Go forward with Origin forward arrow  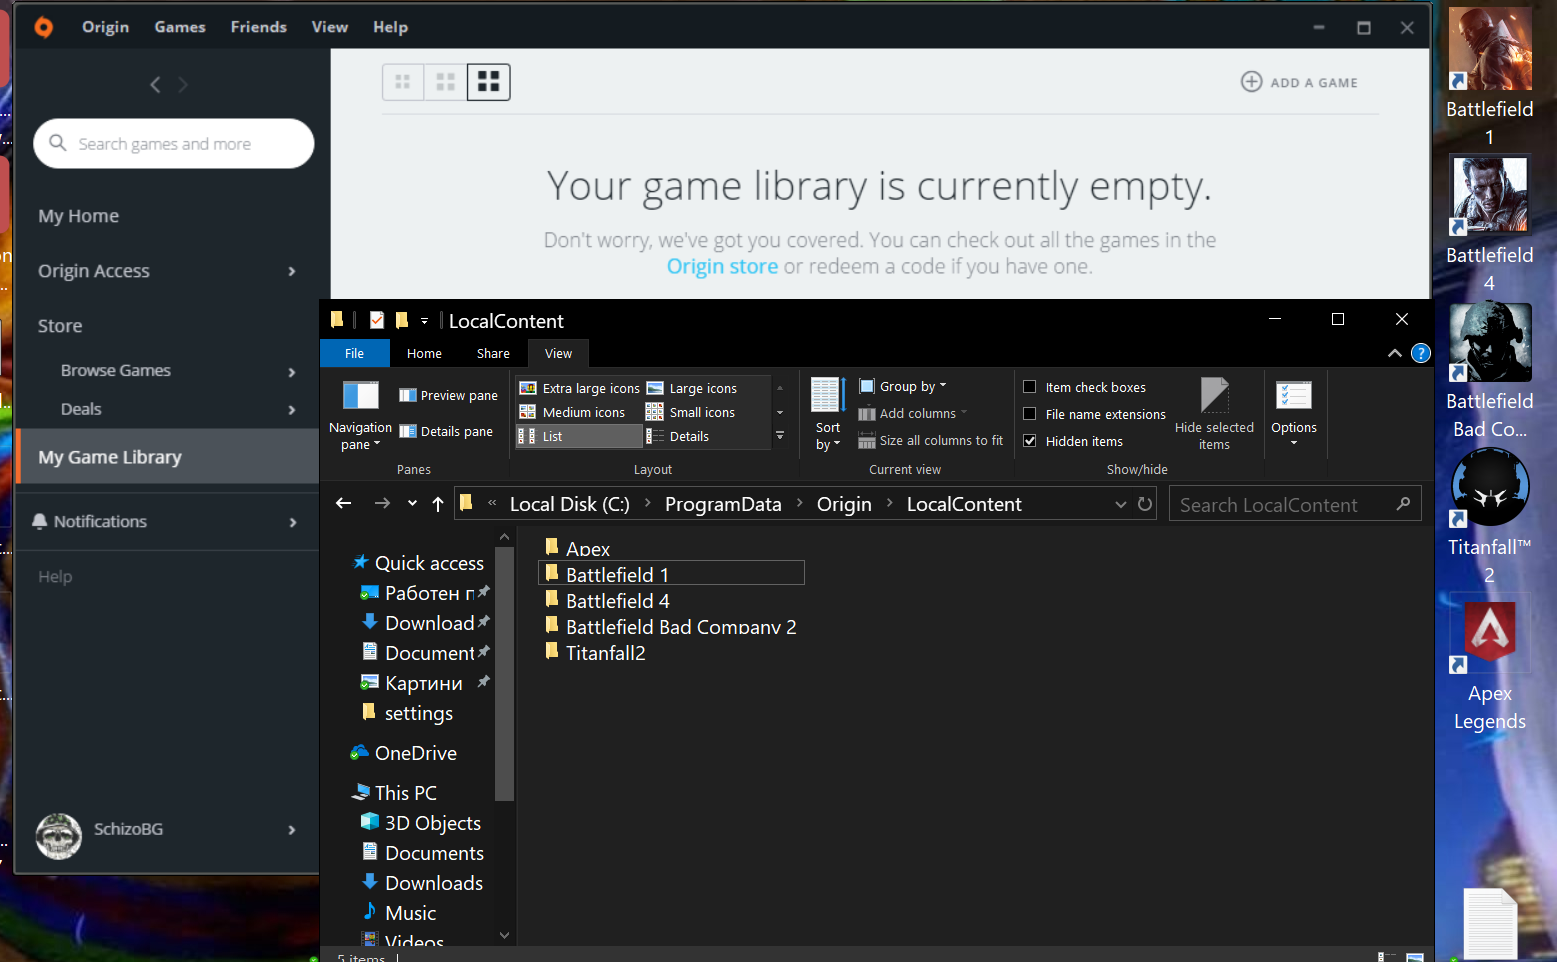(x=183, y=85)
